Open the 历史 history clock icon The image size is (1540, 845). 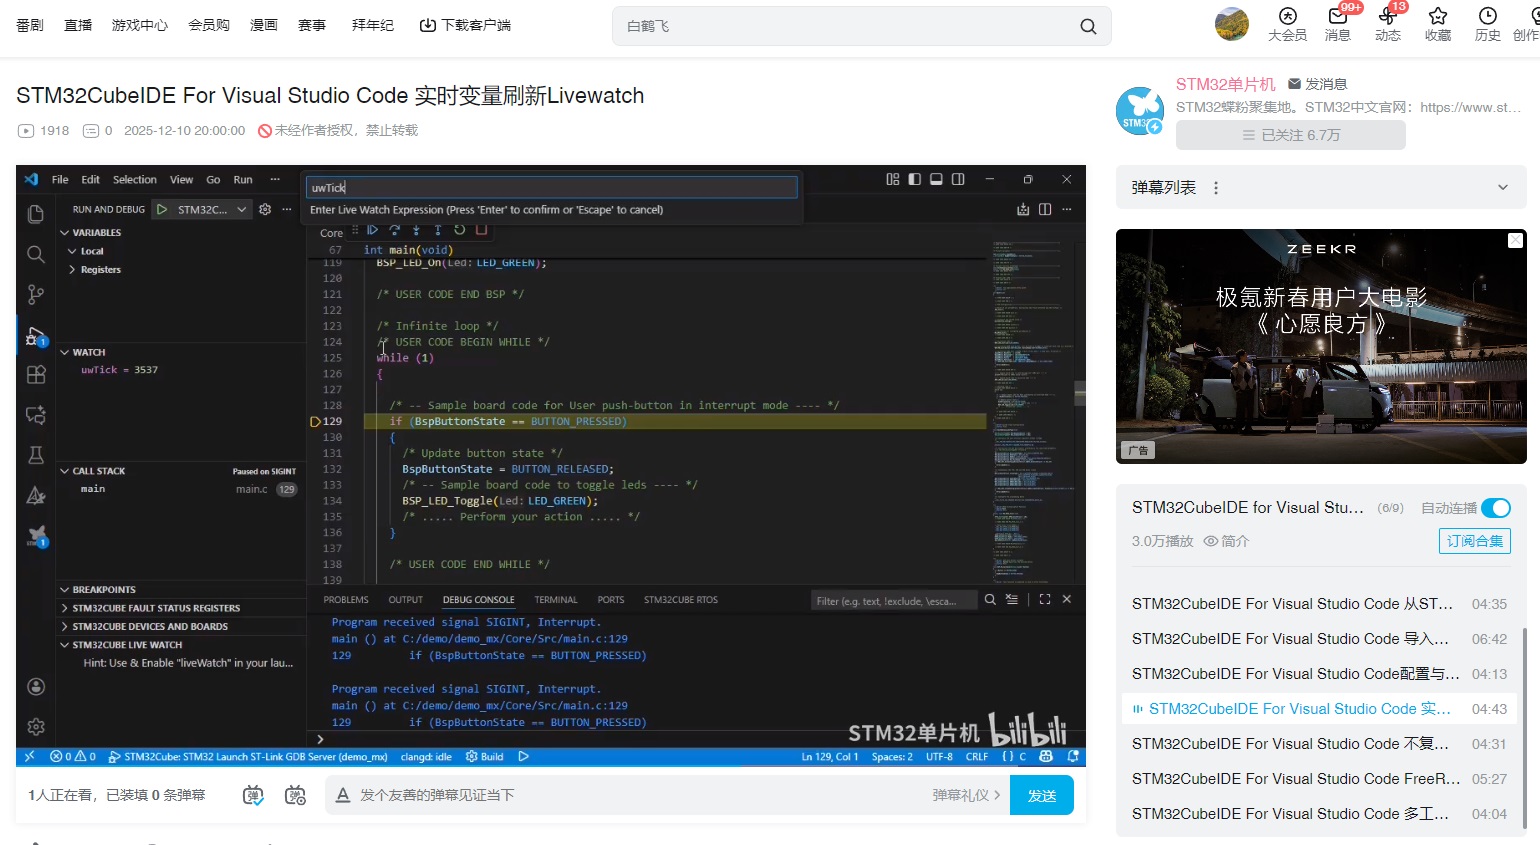[1488, 24]
